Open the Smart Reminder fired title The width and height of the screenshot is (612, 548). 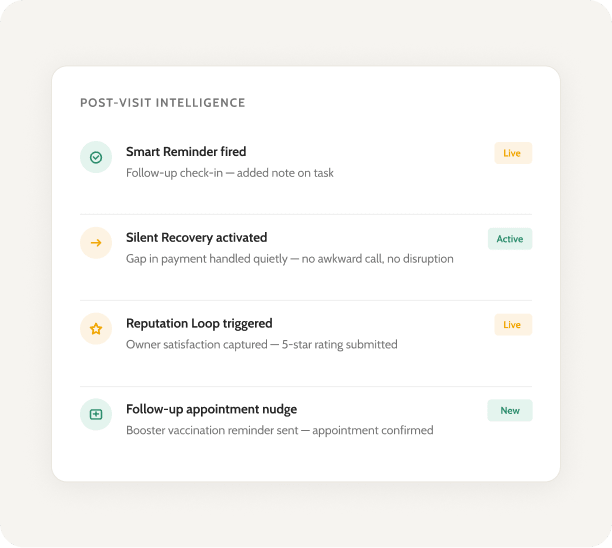pyautogui.click(x=186, y=151)
